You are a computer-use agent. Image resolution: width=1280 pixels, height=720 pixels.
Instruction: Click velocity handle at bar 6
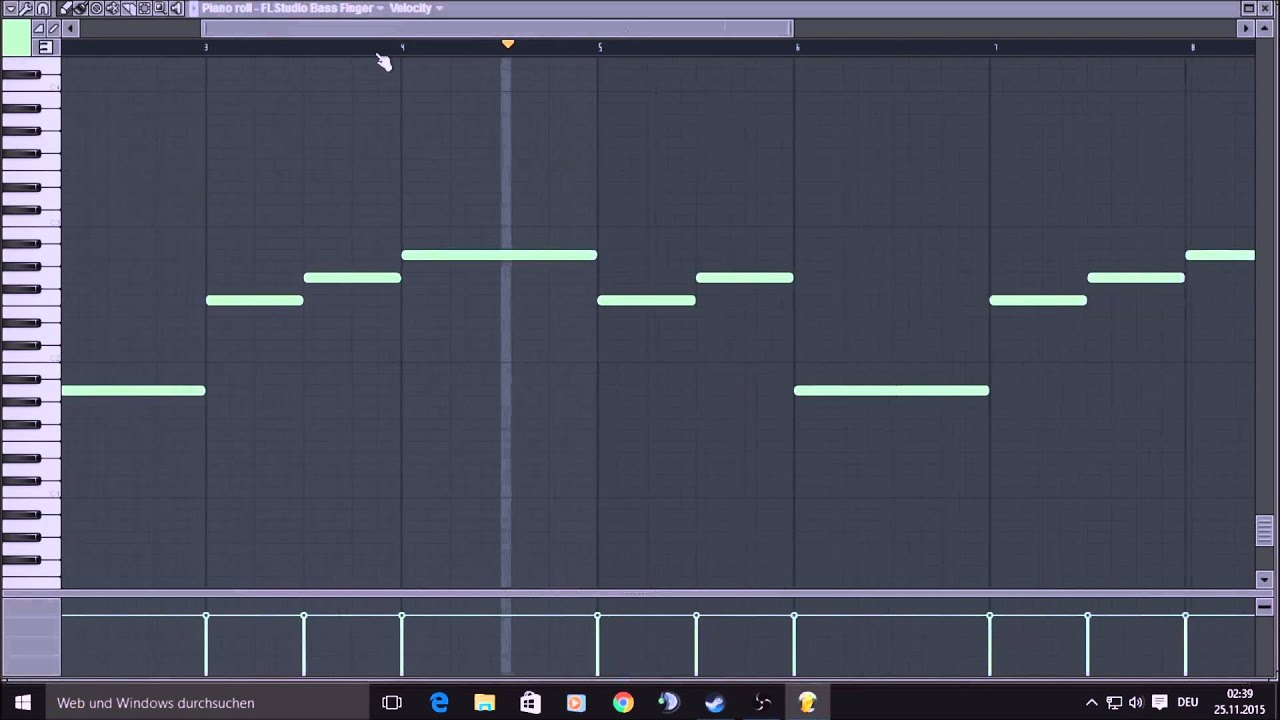coord(794,615)
